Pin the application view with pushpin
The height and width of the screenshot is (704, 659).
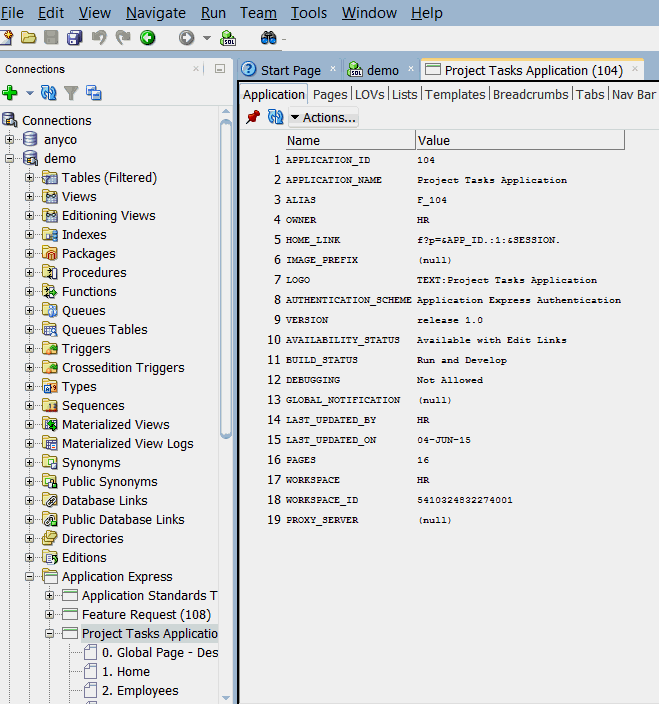point(253,118)
